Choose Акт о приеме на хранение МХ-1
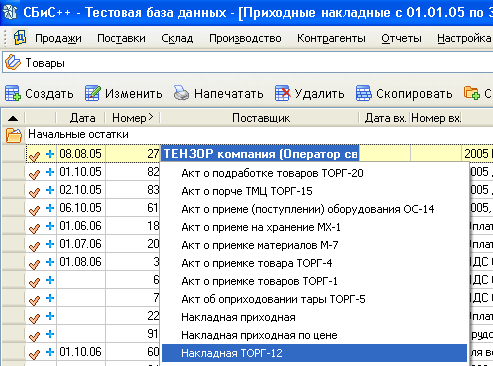493x366 pixels. coord(315,227)
